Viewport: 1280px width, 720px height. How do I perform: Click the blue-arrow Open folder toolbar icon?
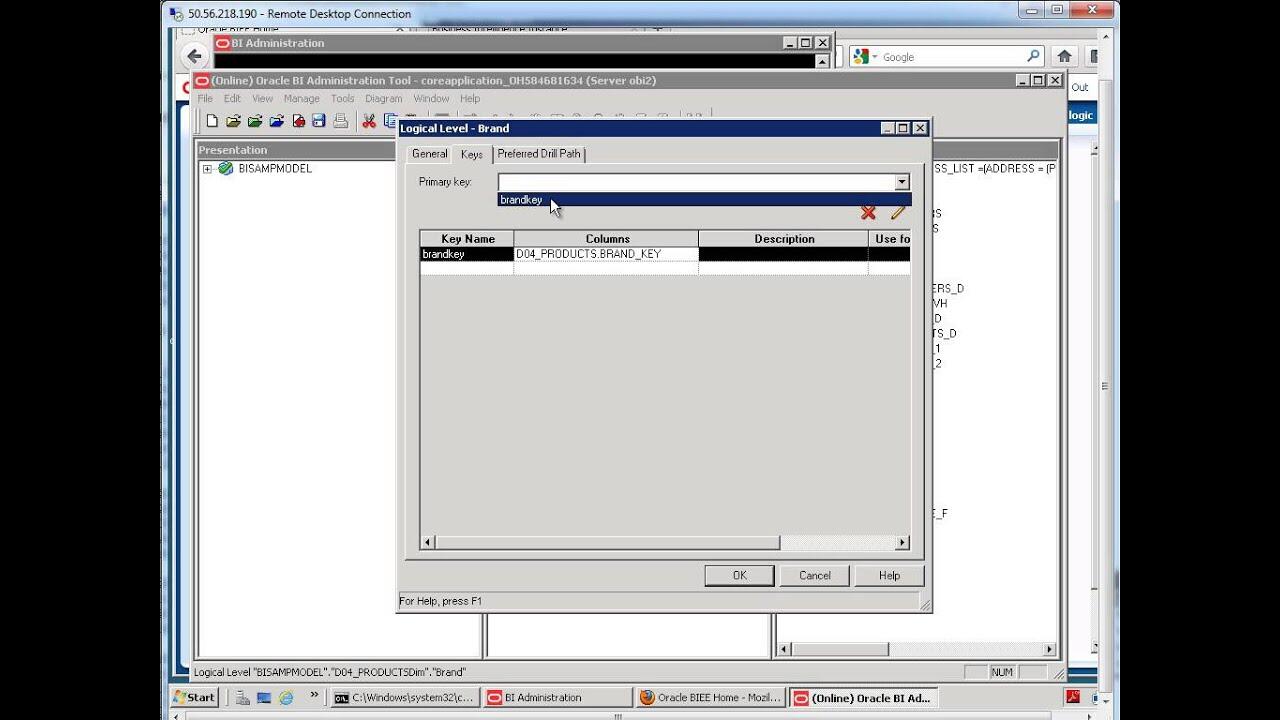(277, 121)
